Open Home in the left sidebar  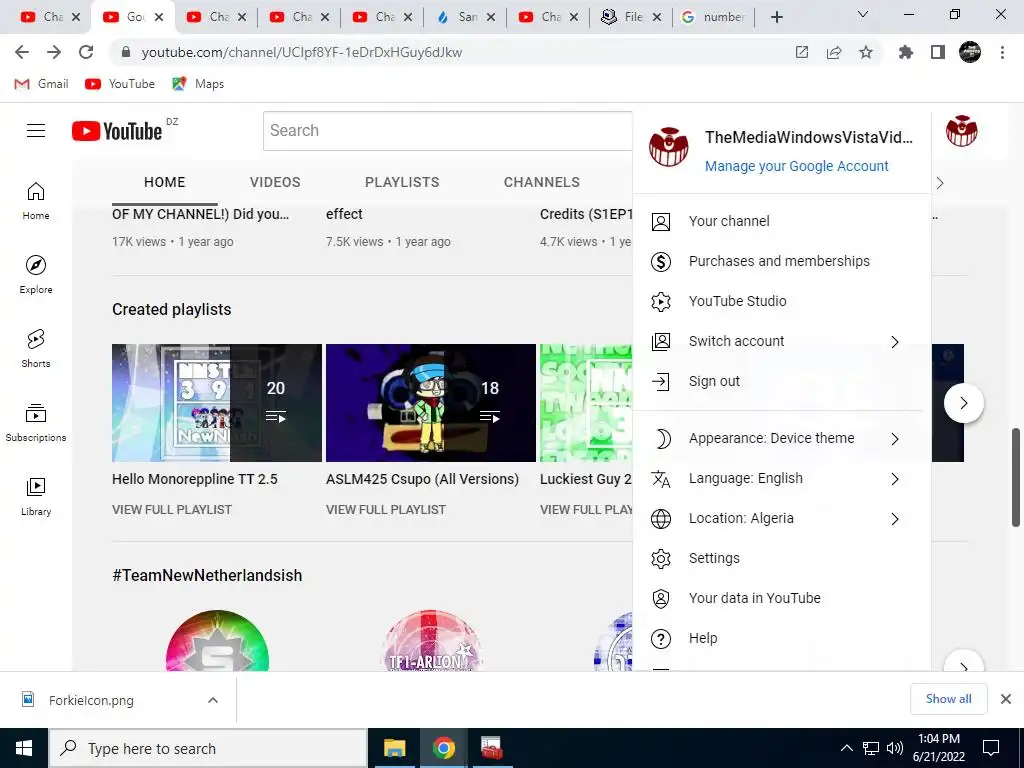click(x=36, y=200)
